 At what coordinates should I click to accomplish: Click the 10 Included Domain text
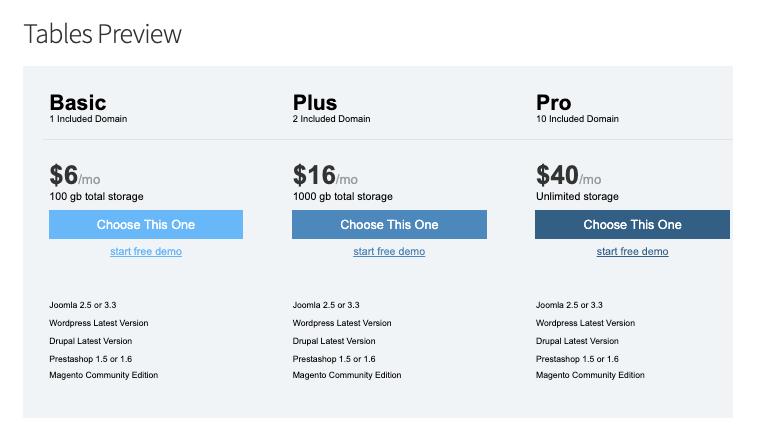[577, 119]
